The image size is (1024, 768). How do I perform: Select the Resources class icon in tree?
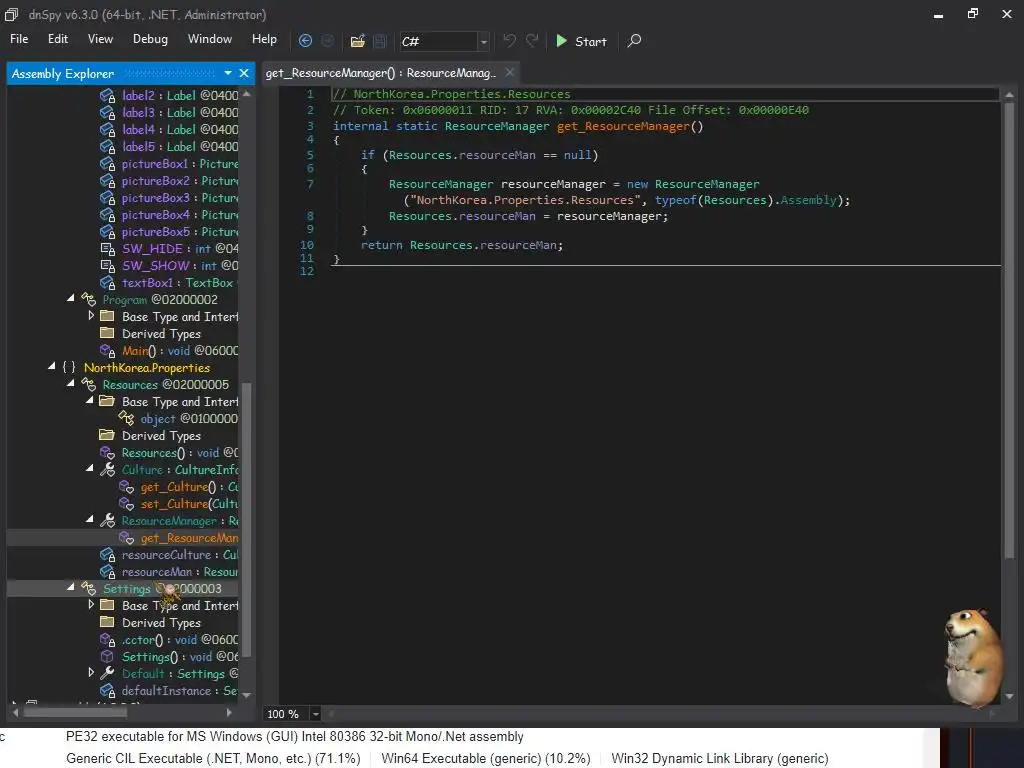click(x=88, y=385)
